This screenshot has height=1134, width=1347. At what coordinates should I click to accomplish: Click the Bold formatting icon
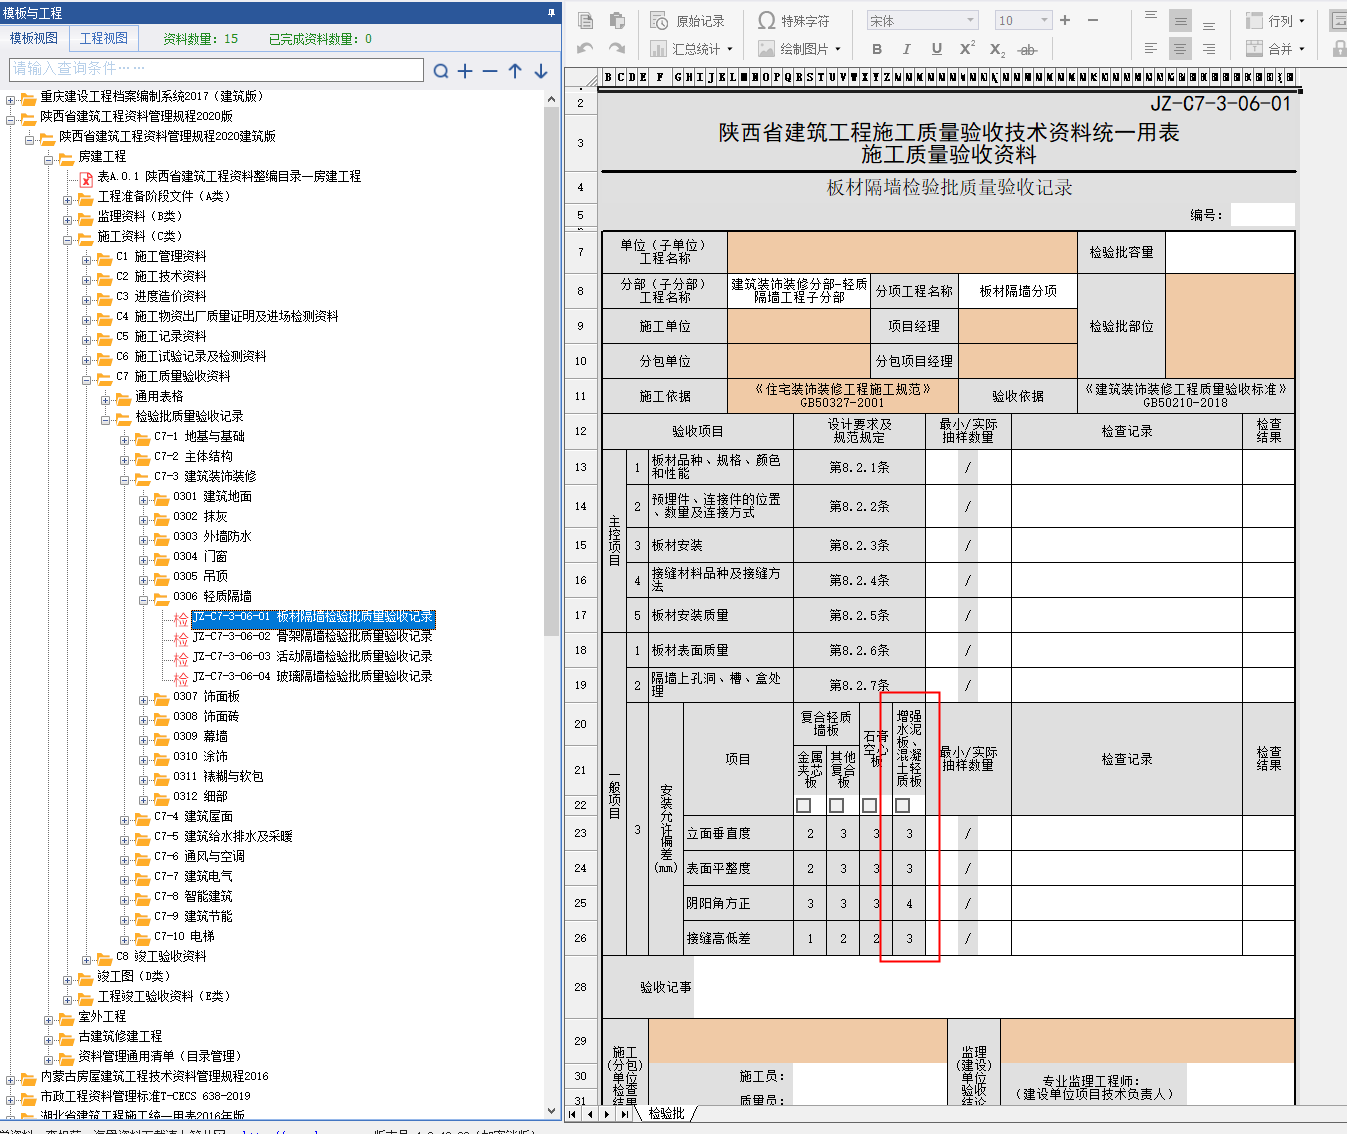877,49
